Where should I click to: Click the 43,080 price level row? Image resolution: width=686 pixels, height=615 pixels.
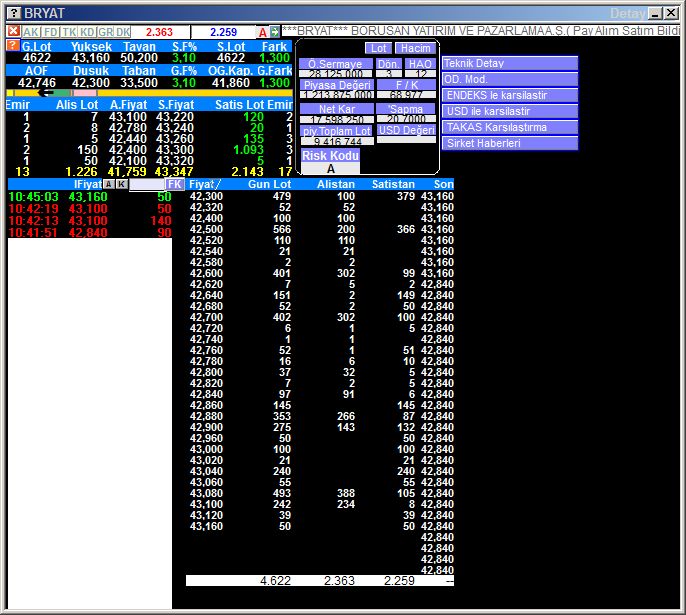point(321,493)
